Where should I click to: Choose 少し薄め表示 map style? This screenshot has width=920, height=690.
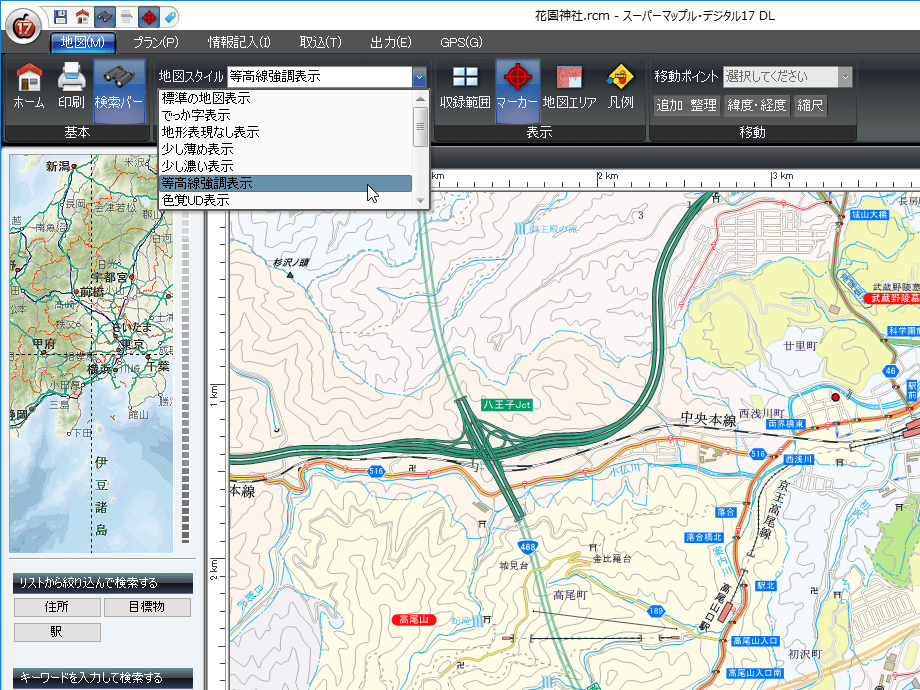click(x=286, y=150)
